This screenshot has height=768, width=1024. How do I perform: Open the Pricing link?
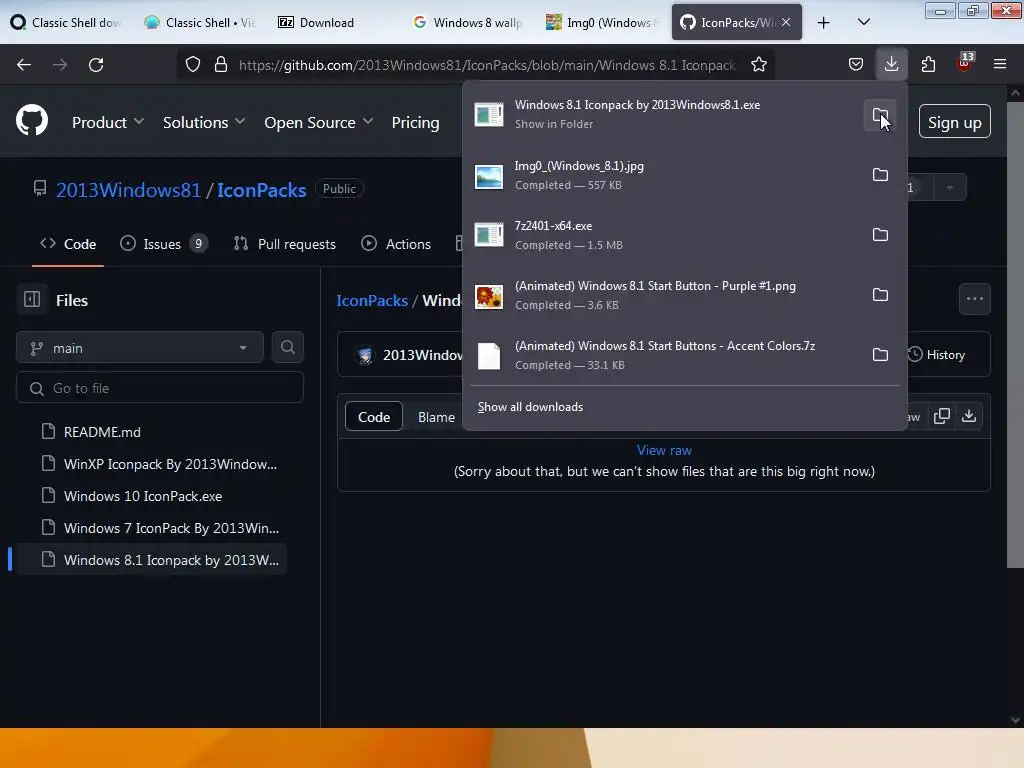tap(415, 122)
